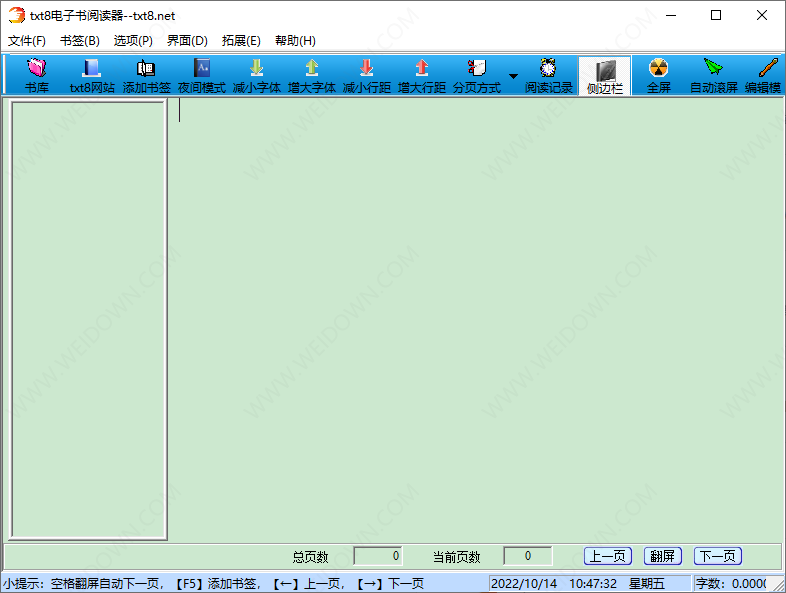The image size is (786, 593).
Task: Start 自动滚屏 auto scroll
Action: tap(714, 75)
